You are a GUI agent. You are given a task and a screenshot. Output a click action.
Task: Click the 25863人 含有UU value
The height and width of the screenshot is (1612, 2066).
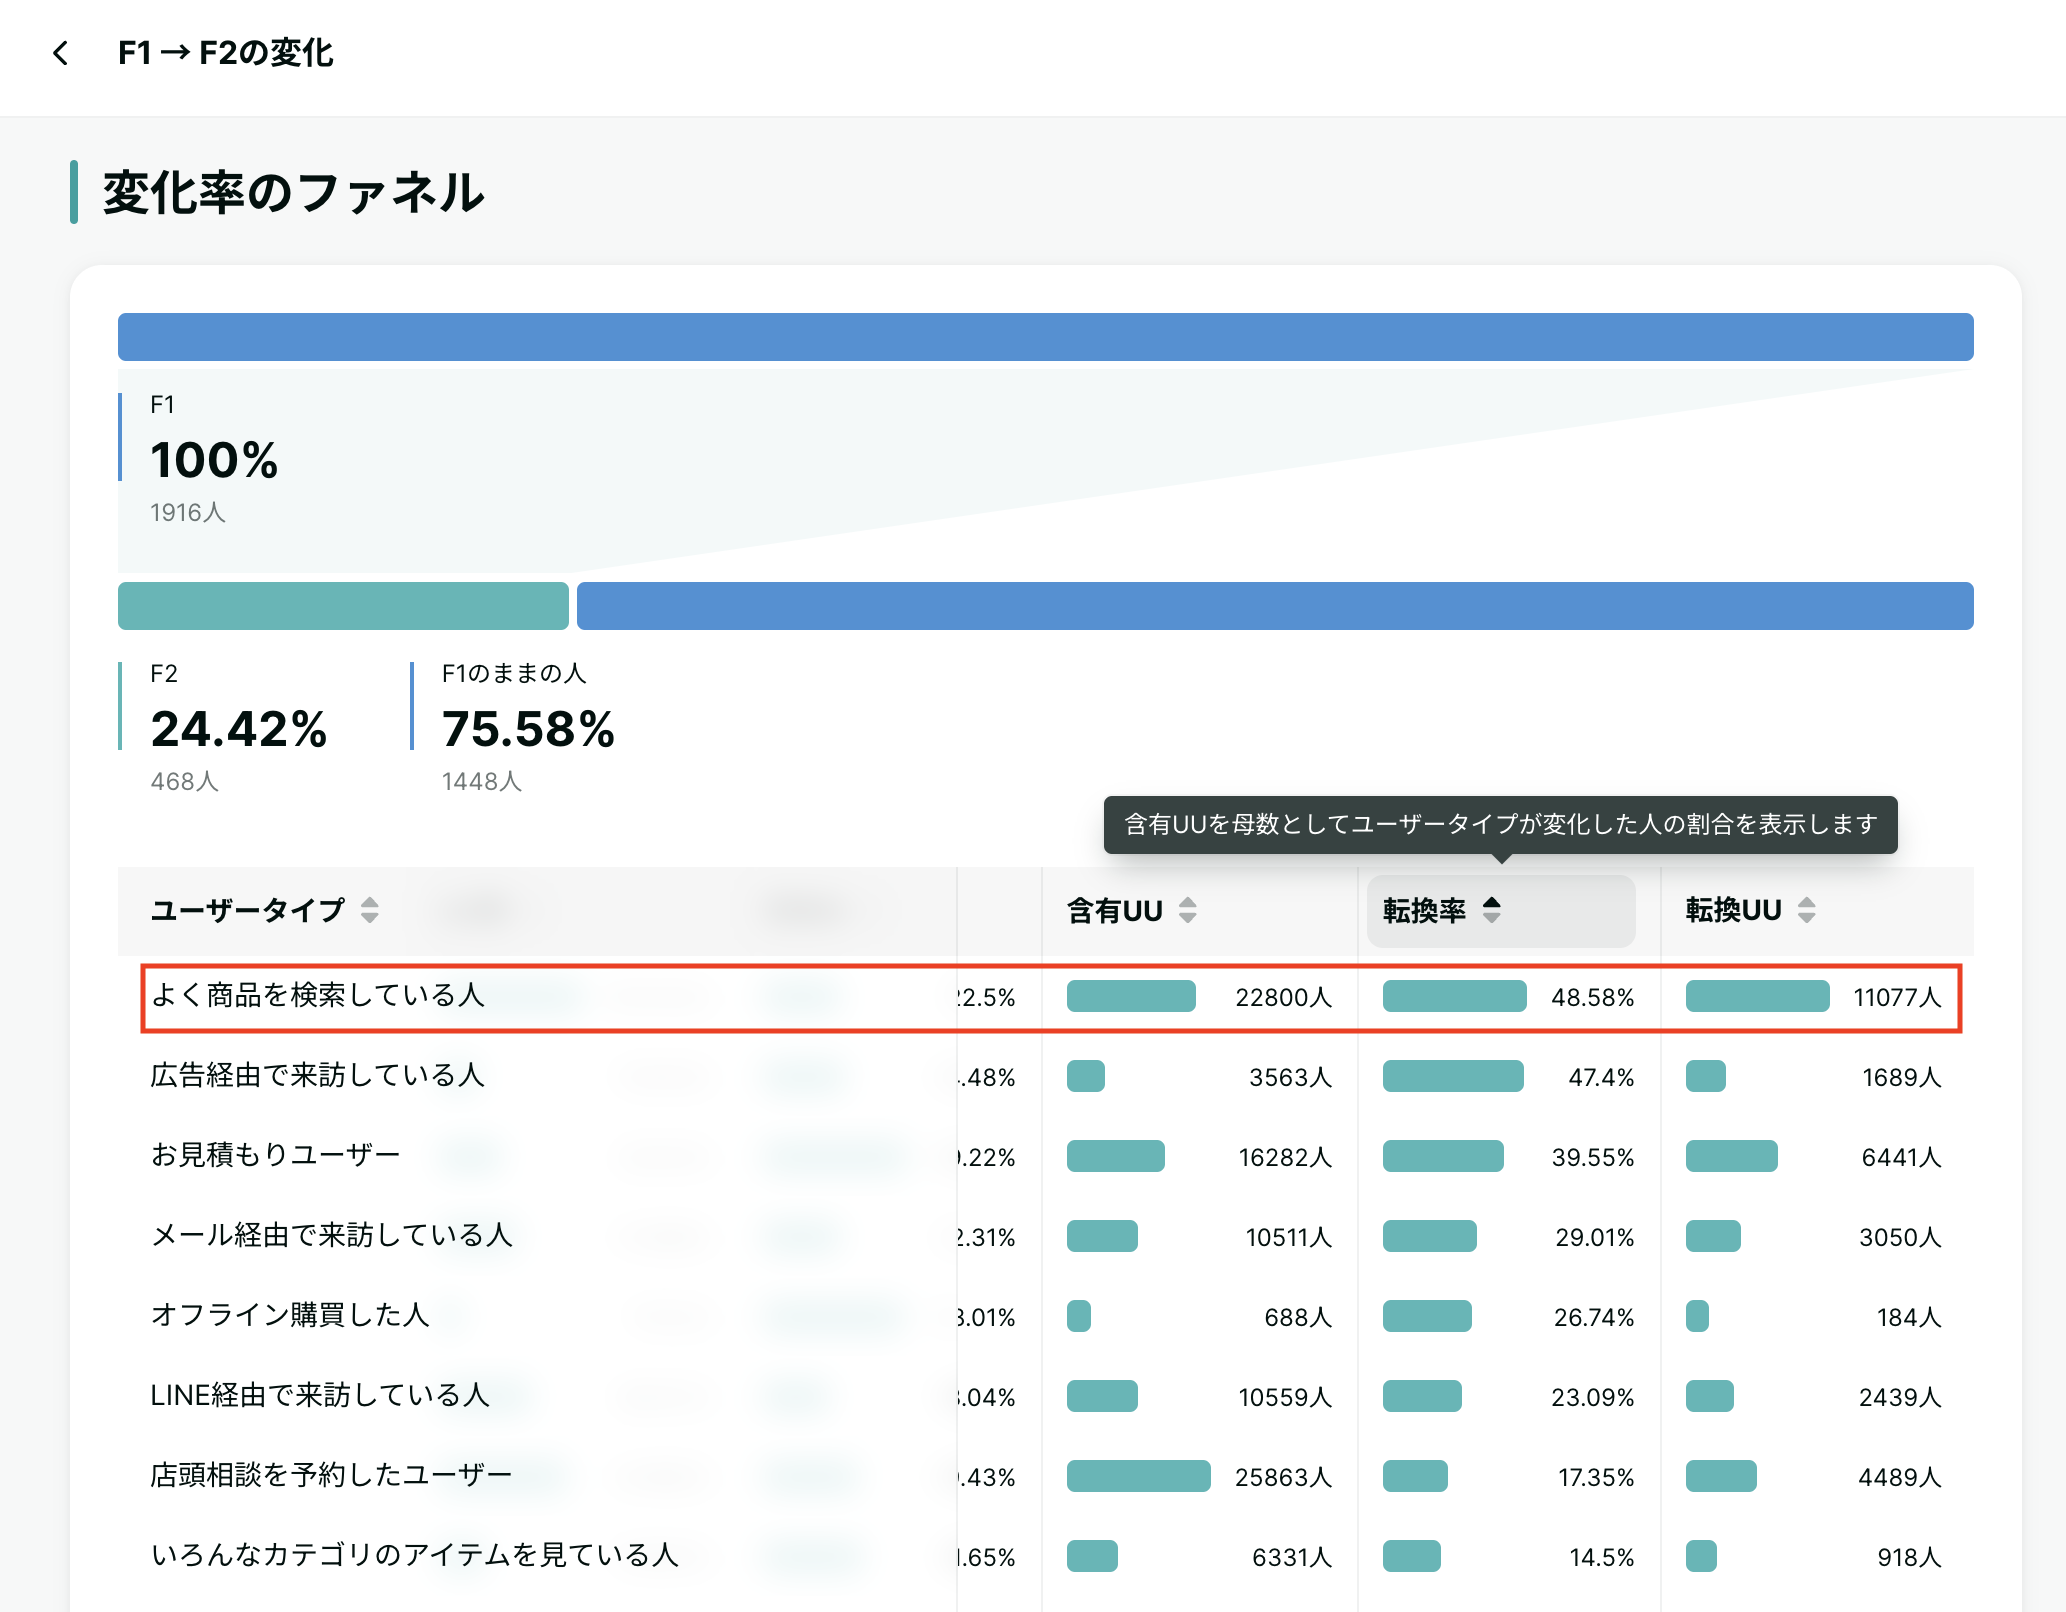click(x=1284, y=1477)
